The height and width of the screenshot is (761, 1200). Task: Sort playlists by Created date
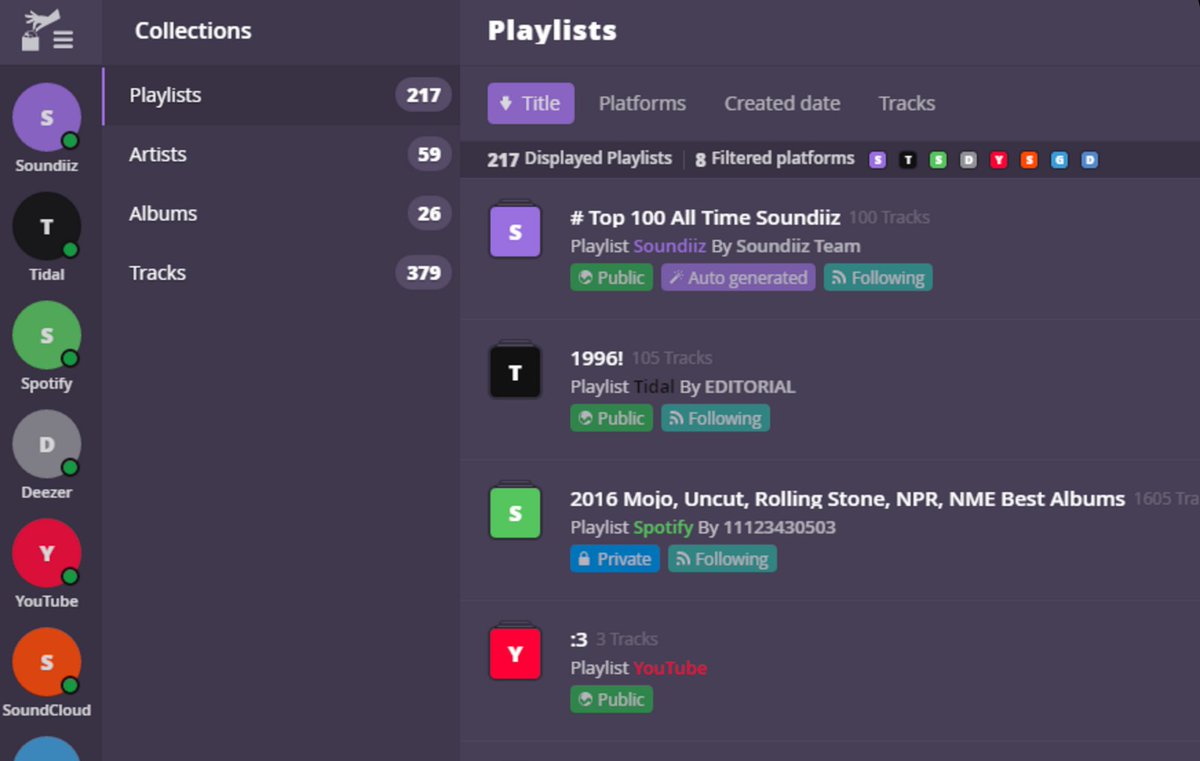tap(782, 103)
